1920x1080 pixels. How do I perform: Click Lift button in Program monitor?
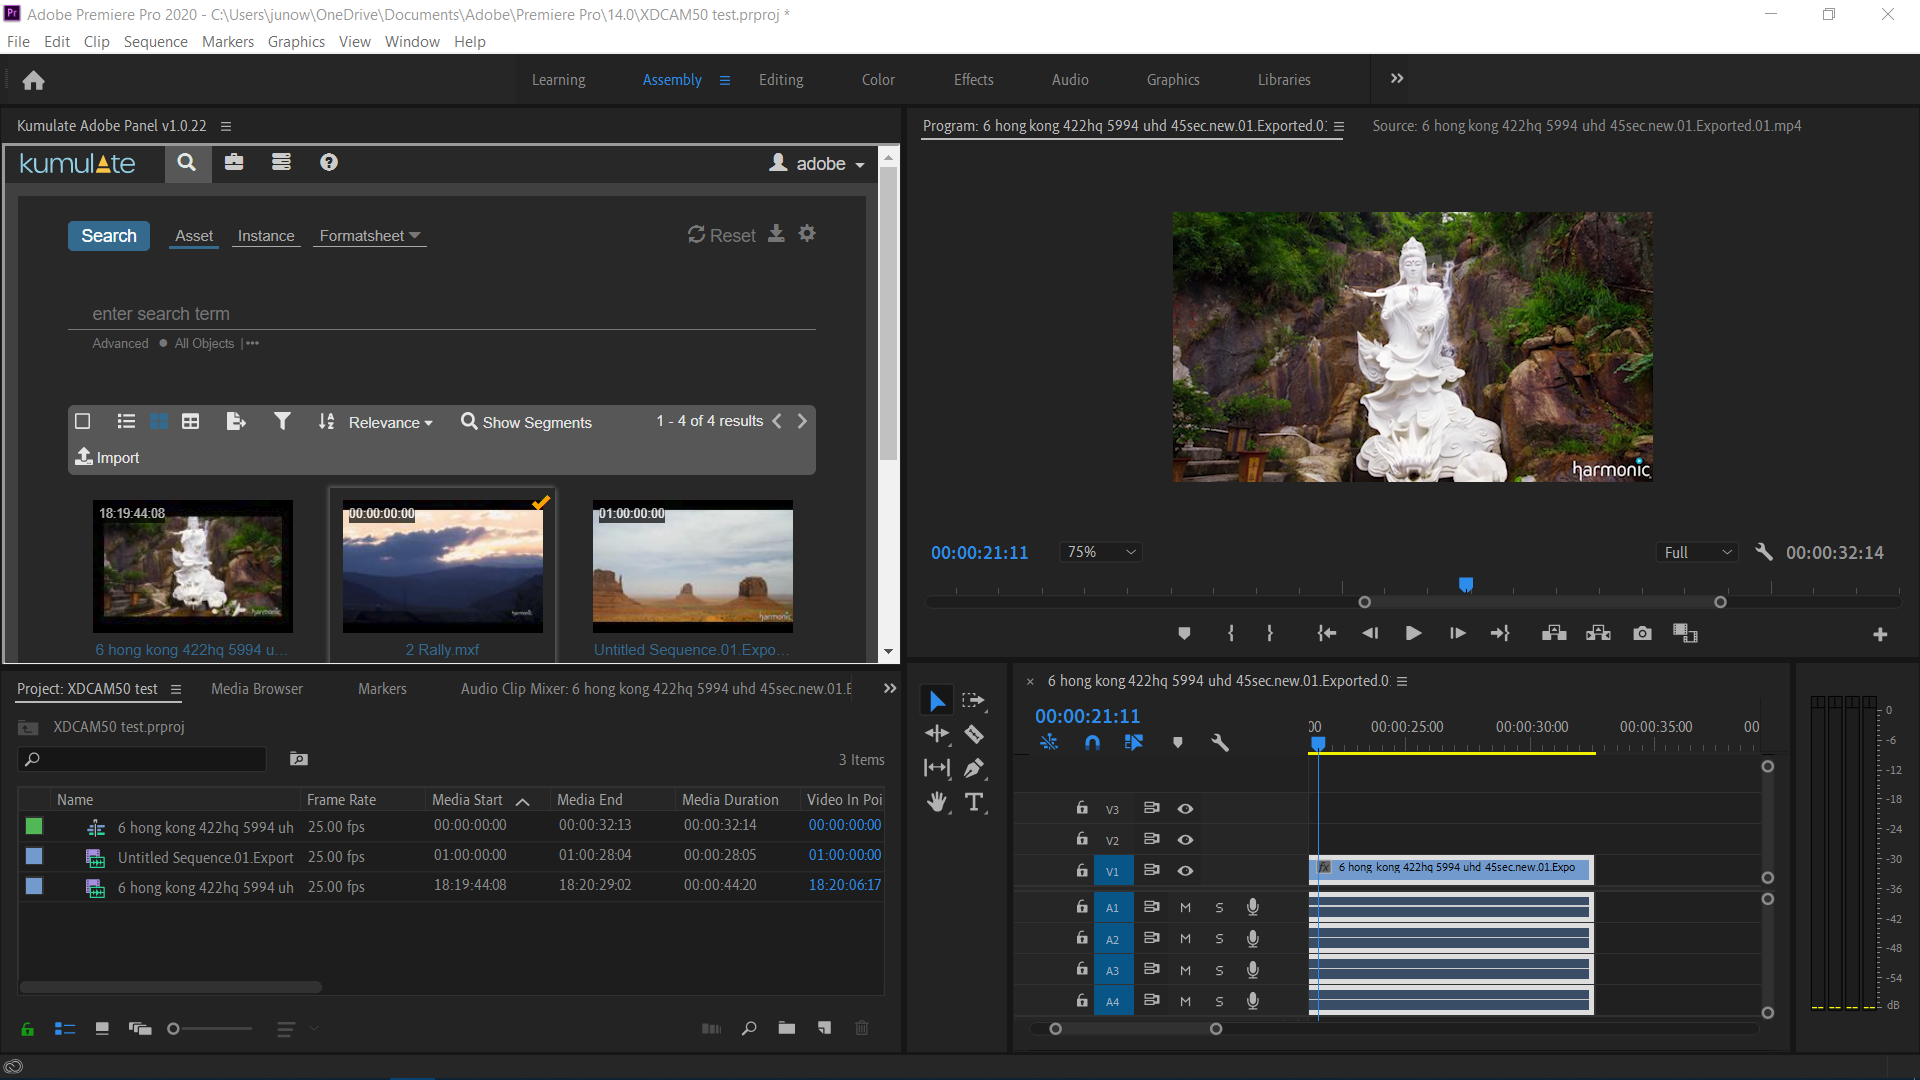1554,634
